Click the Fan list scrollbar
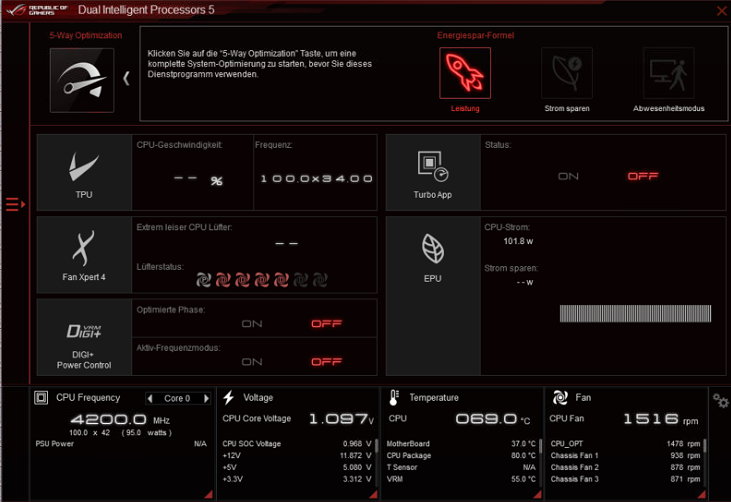This screenshot has height=502, width=731. (704, 445)
